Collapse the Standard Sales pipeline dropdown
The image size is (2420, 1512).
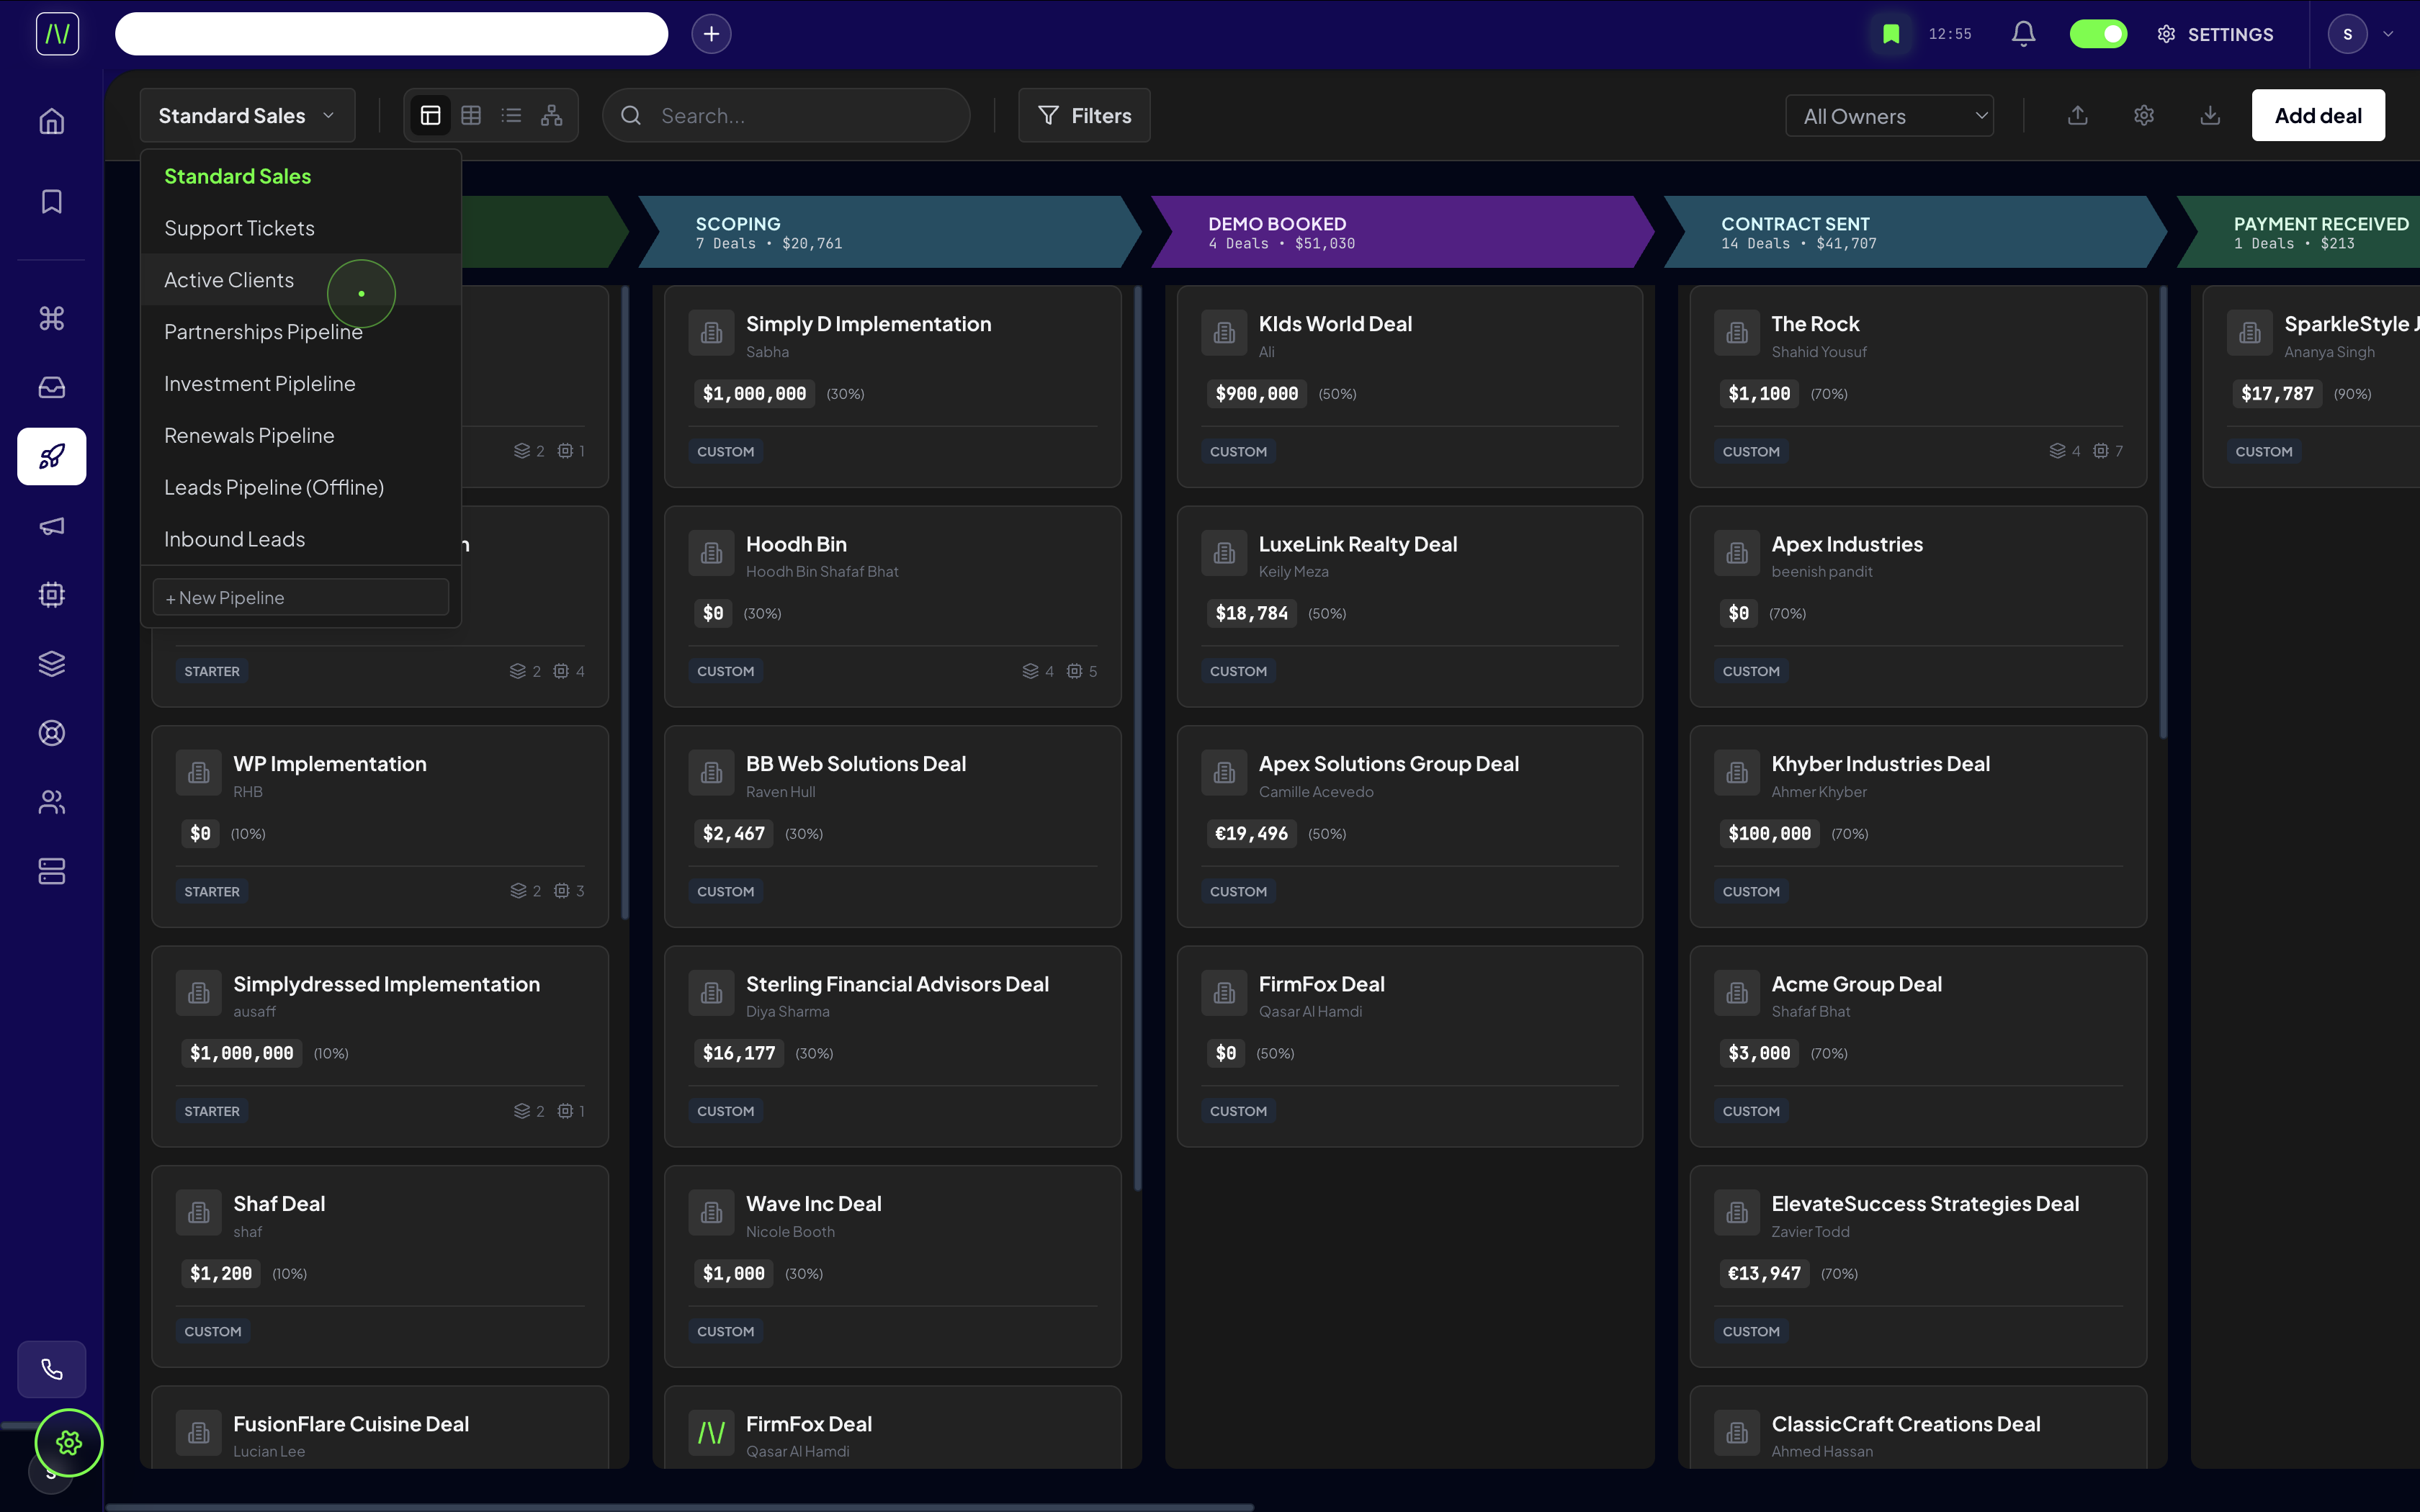pos(247,116)
